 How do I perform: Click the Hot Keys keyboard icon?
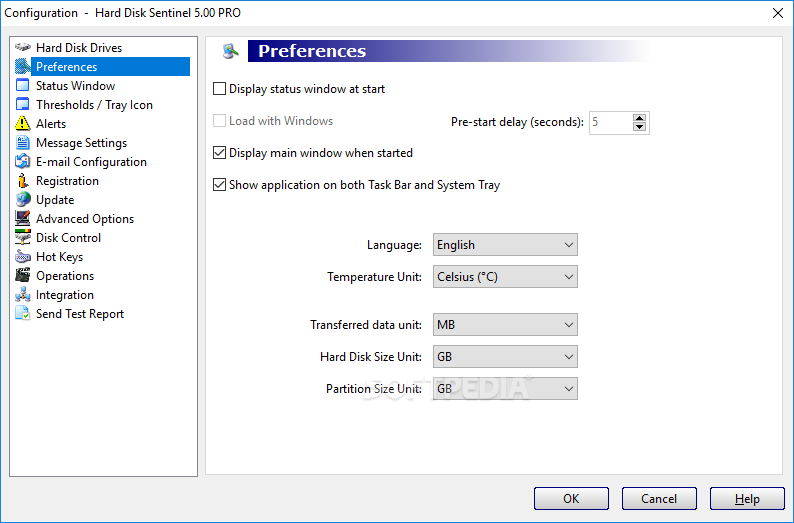click(23, 256)
